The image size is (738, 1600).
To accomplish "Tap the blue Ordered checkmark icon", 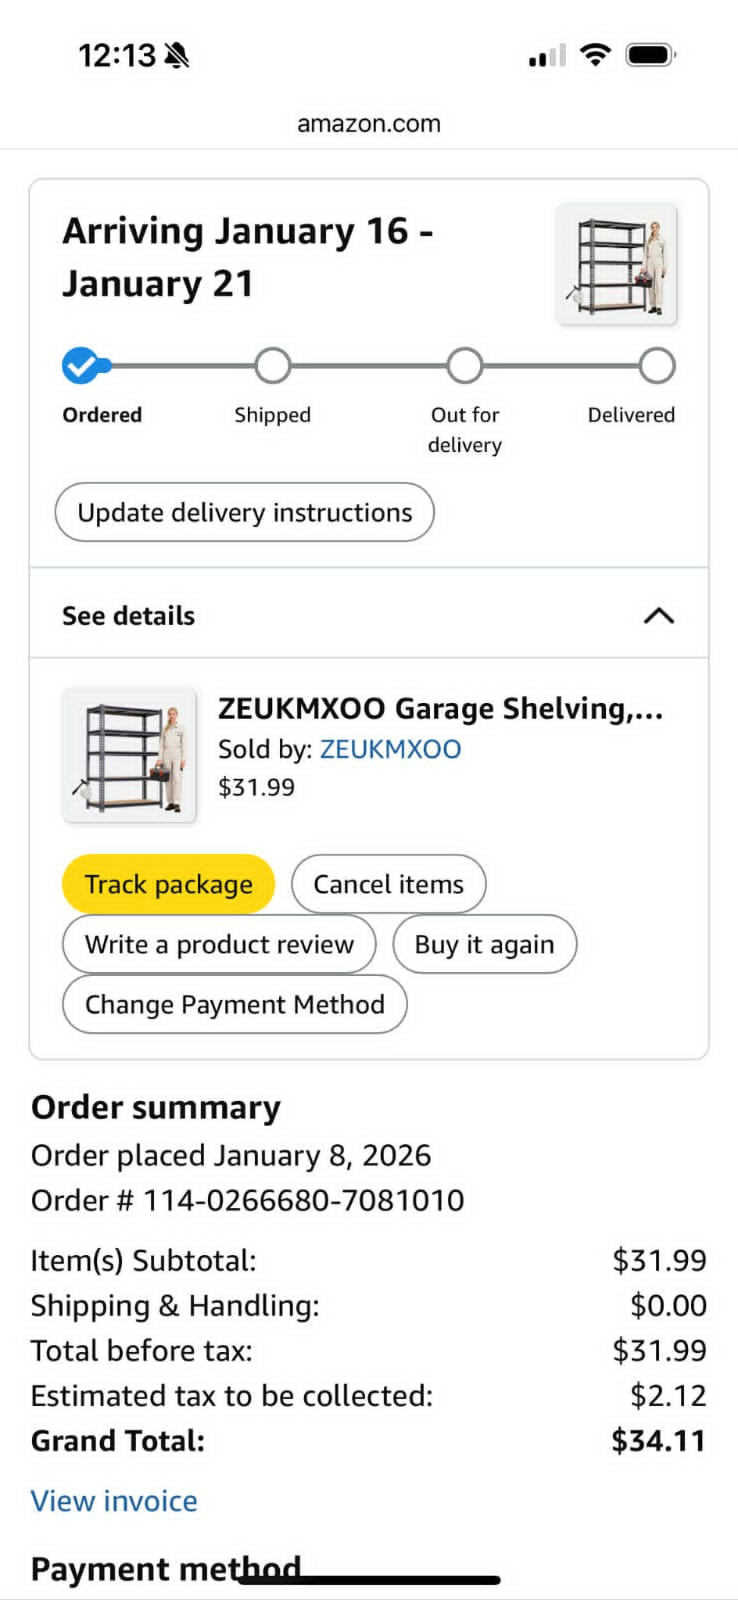I will pyautogui.click(x=81, y=366).
